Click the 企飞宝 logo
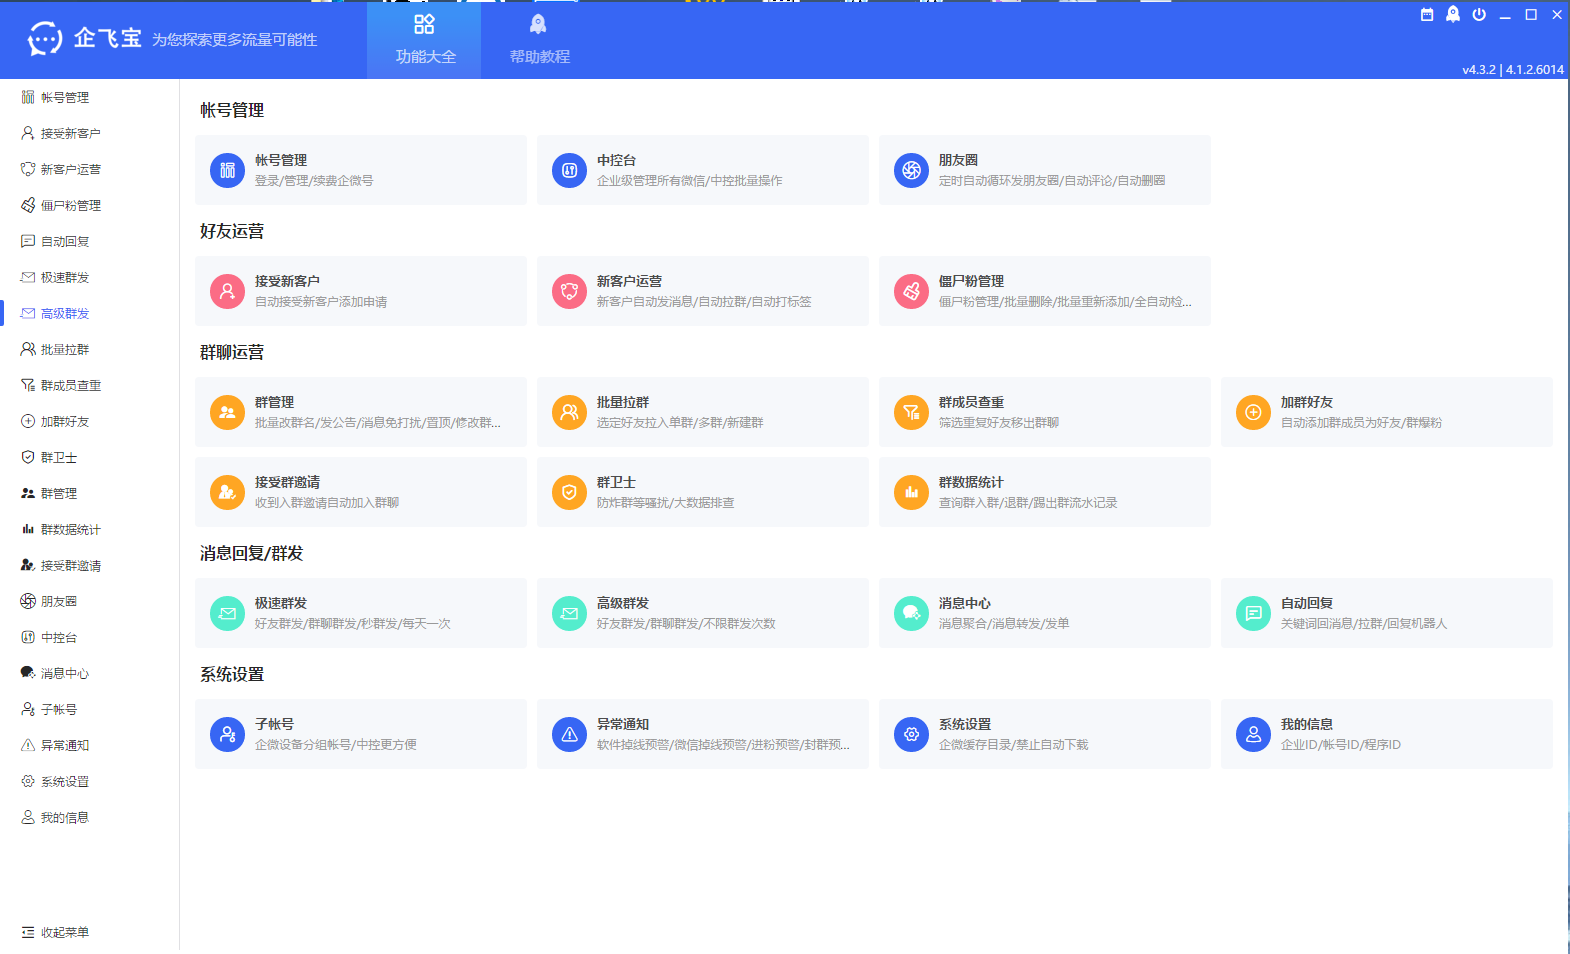The width and height of the screenshot is (1570, 954). 84,39
